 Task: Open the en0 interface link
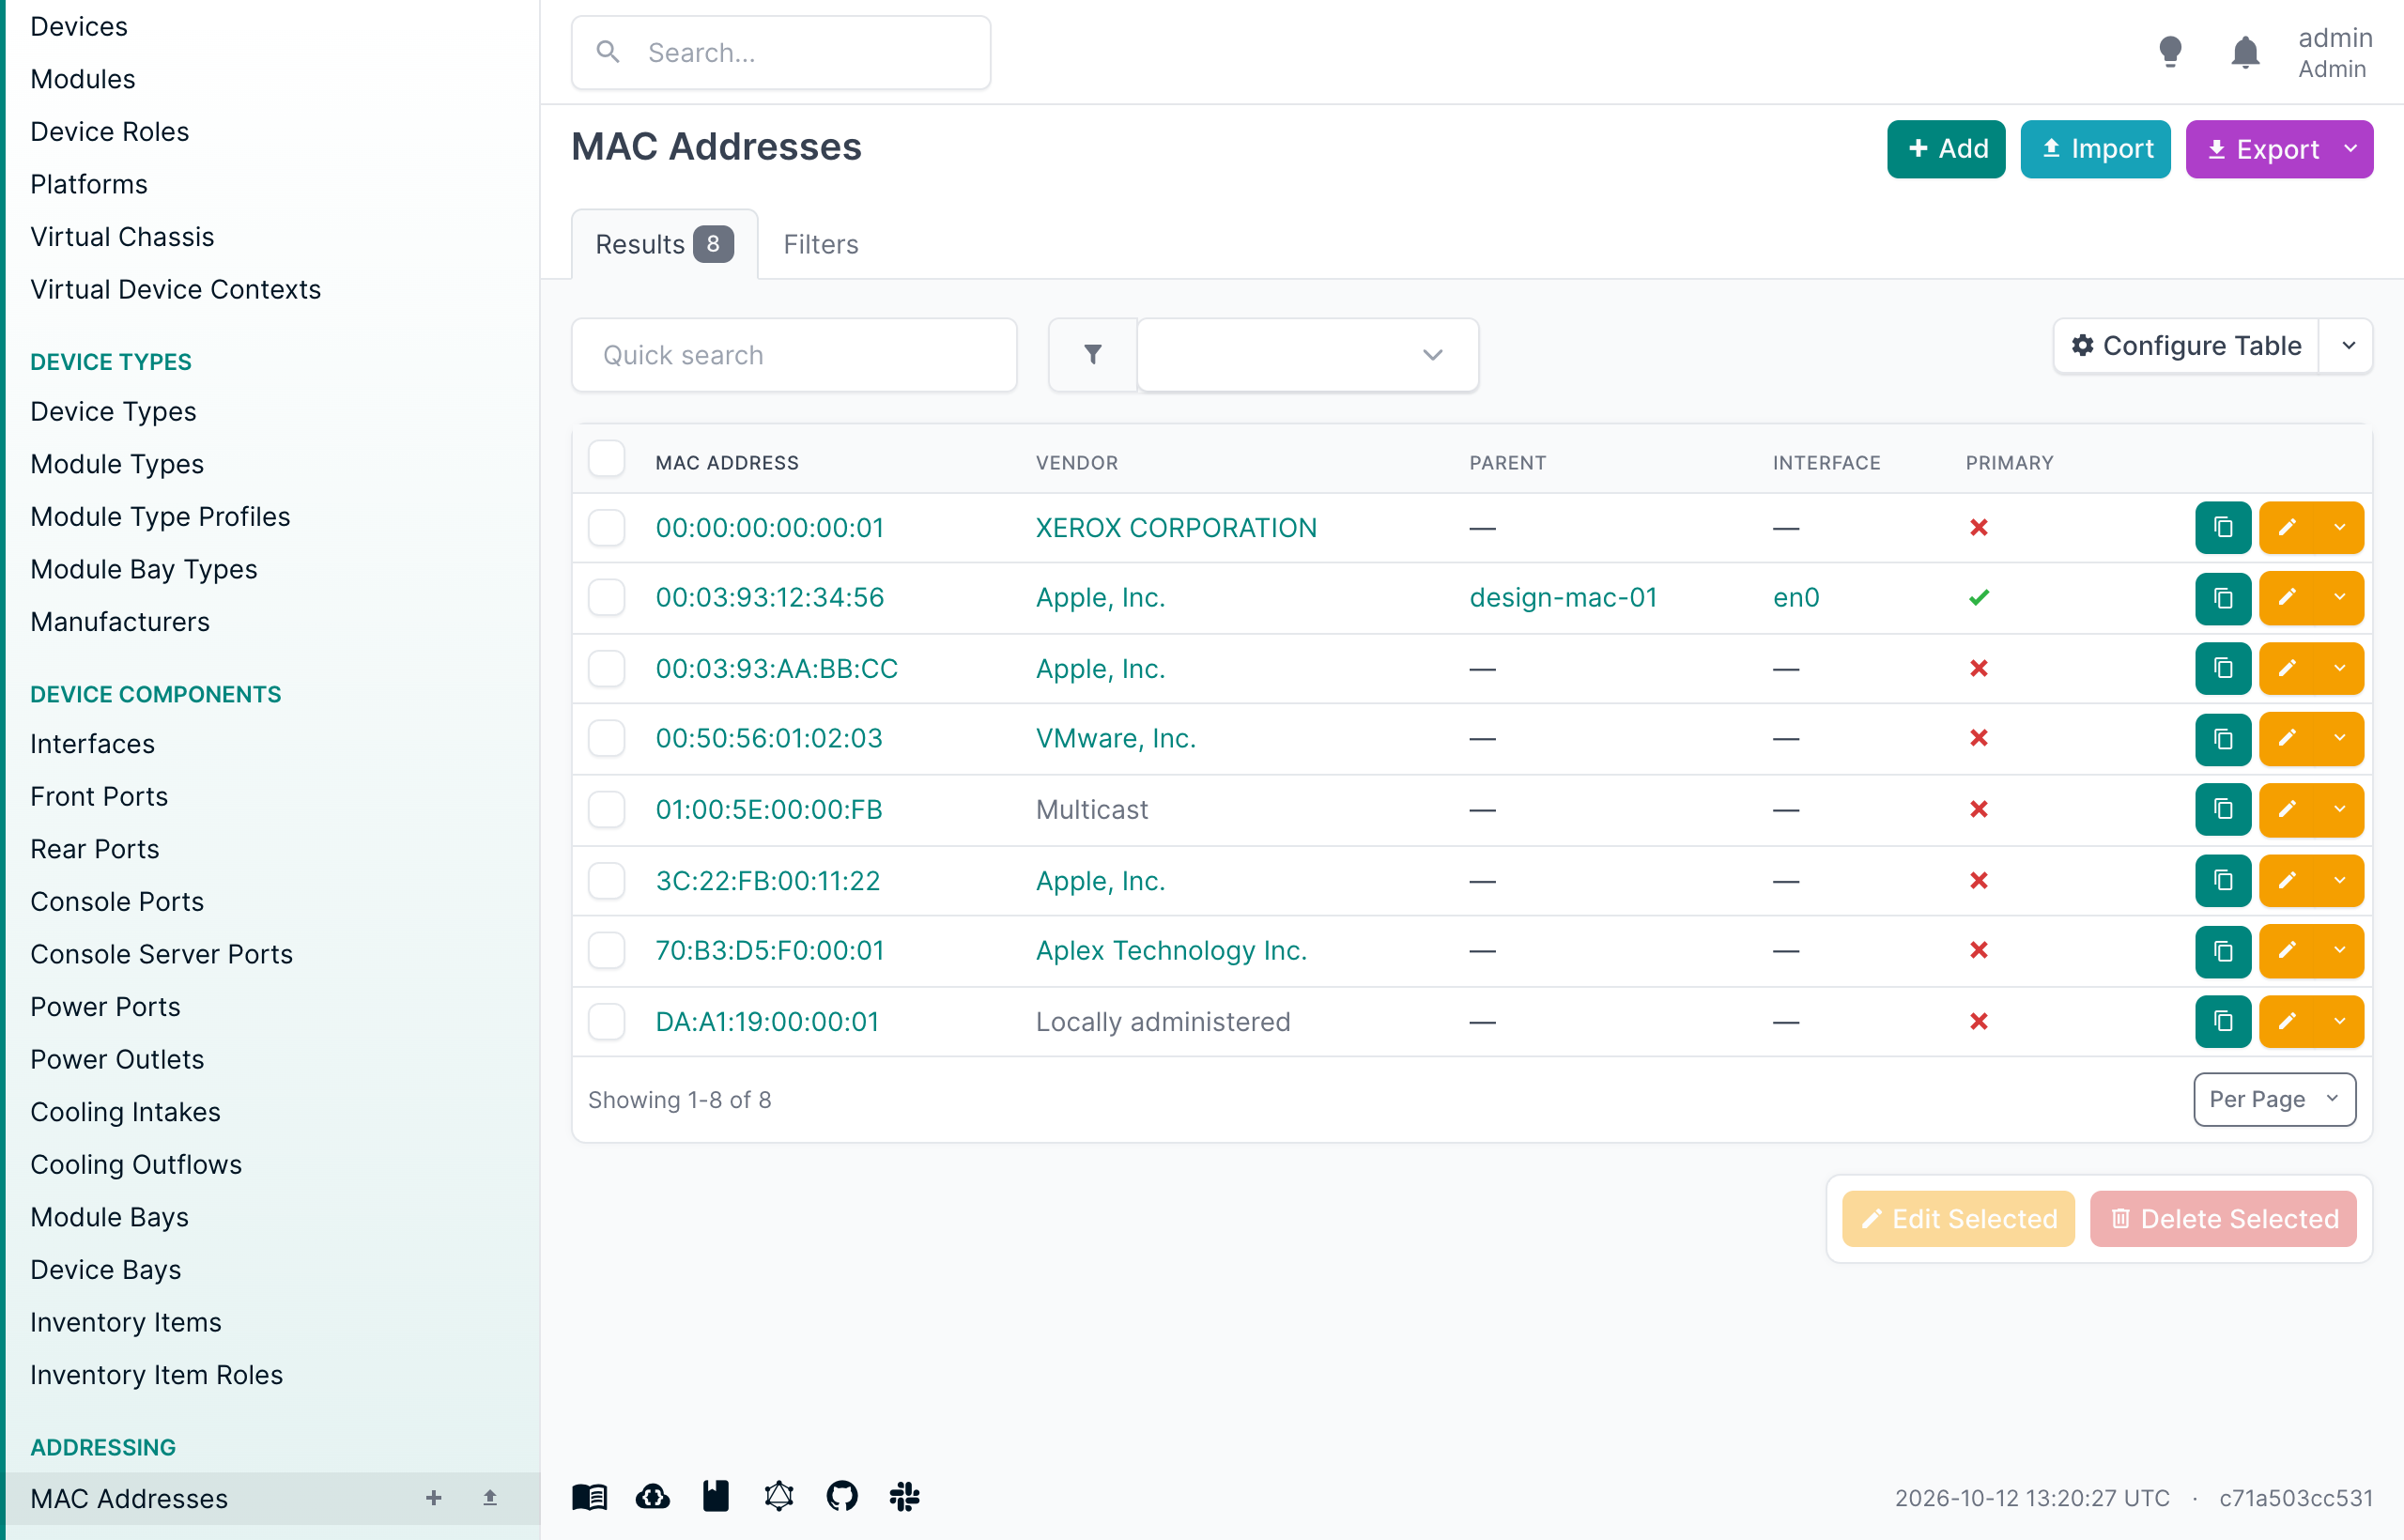pos(1796,598)
